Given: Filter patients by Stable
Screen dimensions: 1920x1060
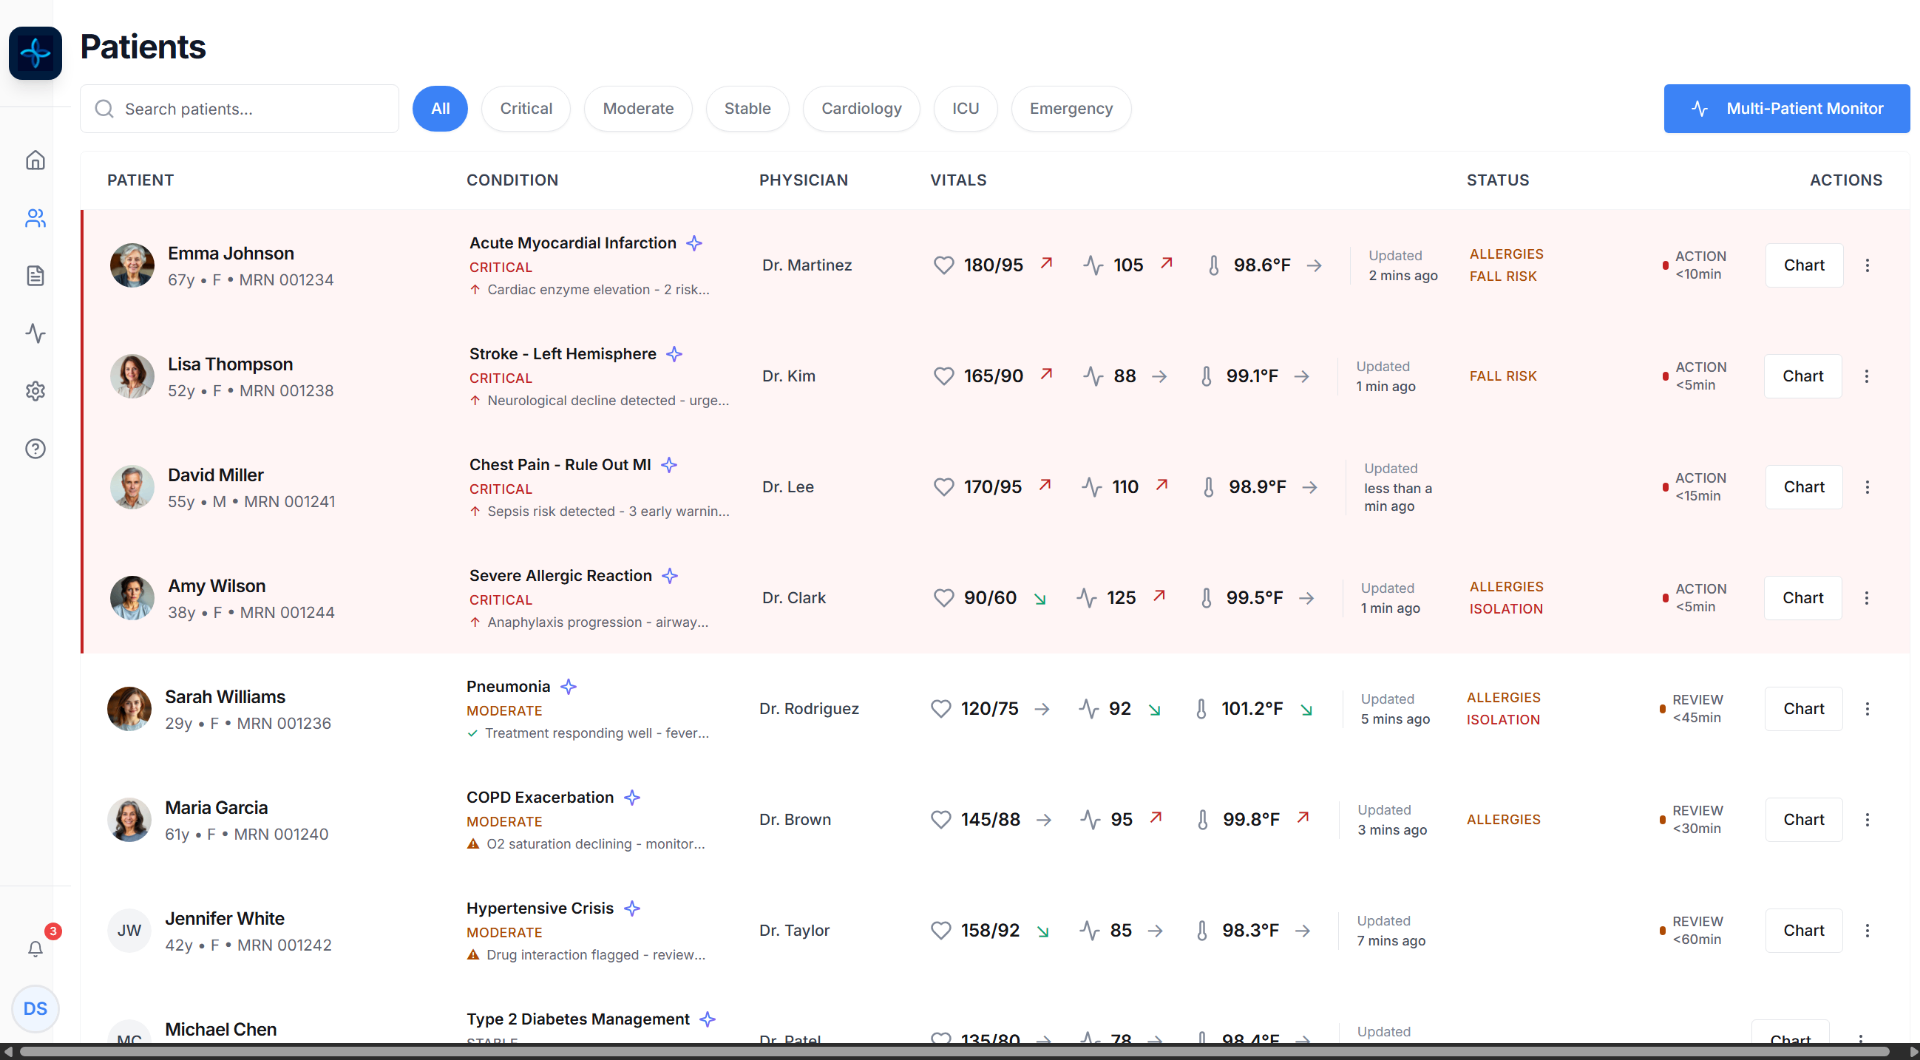Looking at the screenshot, I should pyautogui.click(x=747, y=109).
